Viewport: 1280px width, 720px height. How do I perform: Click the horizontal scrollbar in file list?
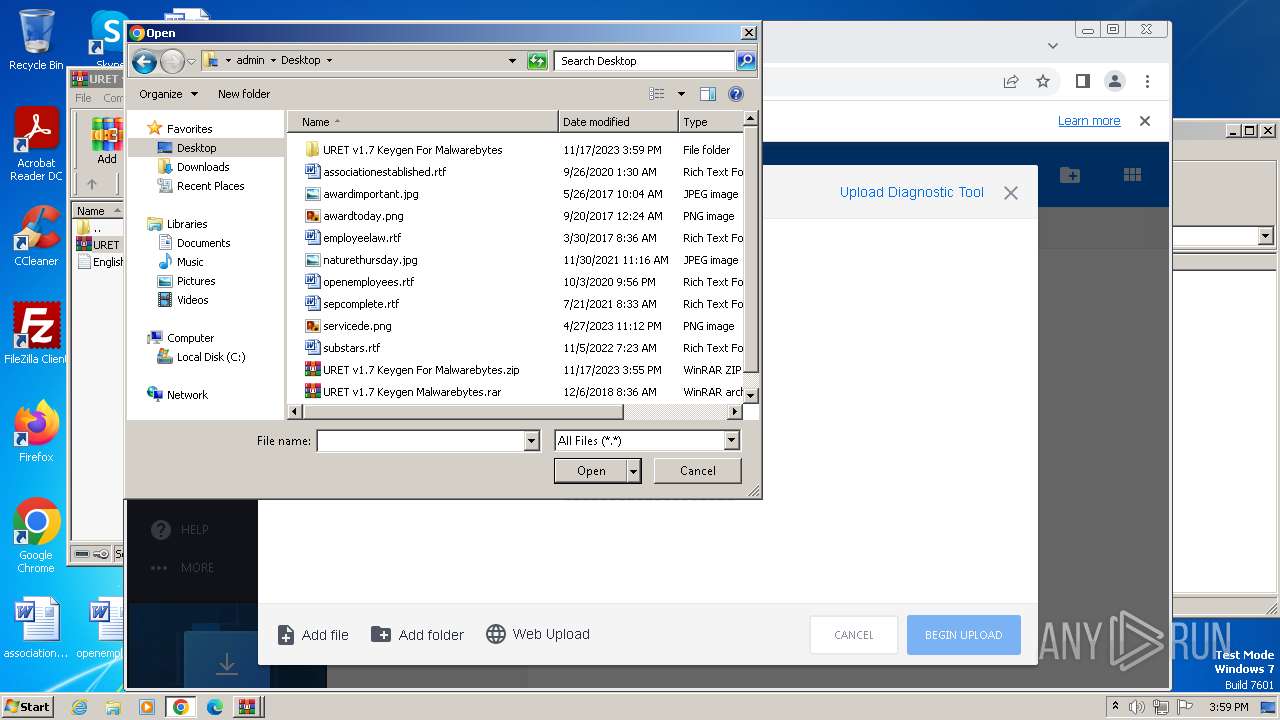click(462, 412)
